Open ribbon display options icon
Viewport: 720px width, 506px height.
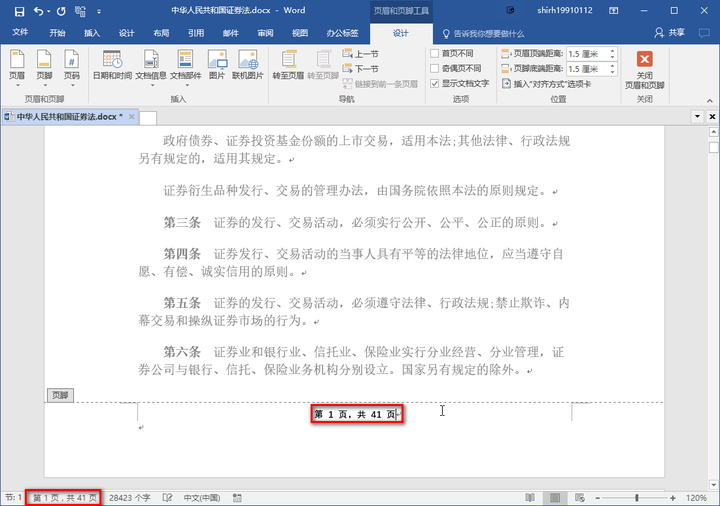pos(613,11)
